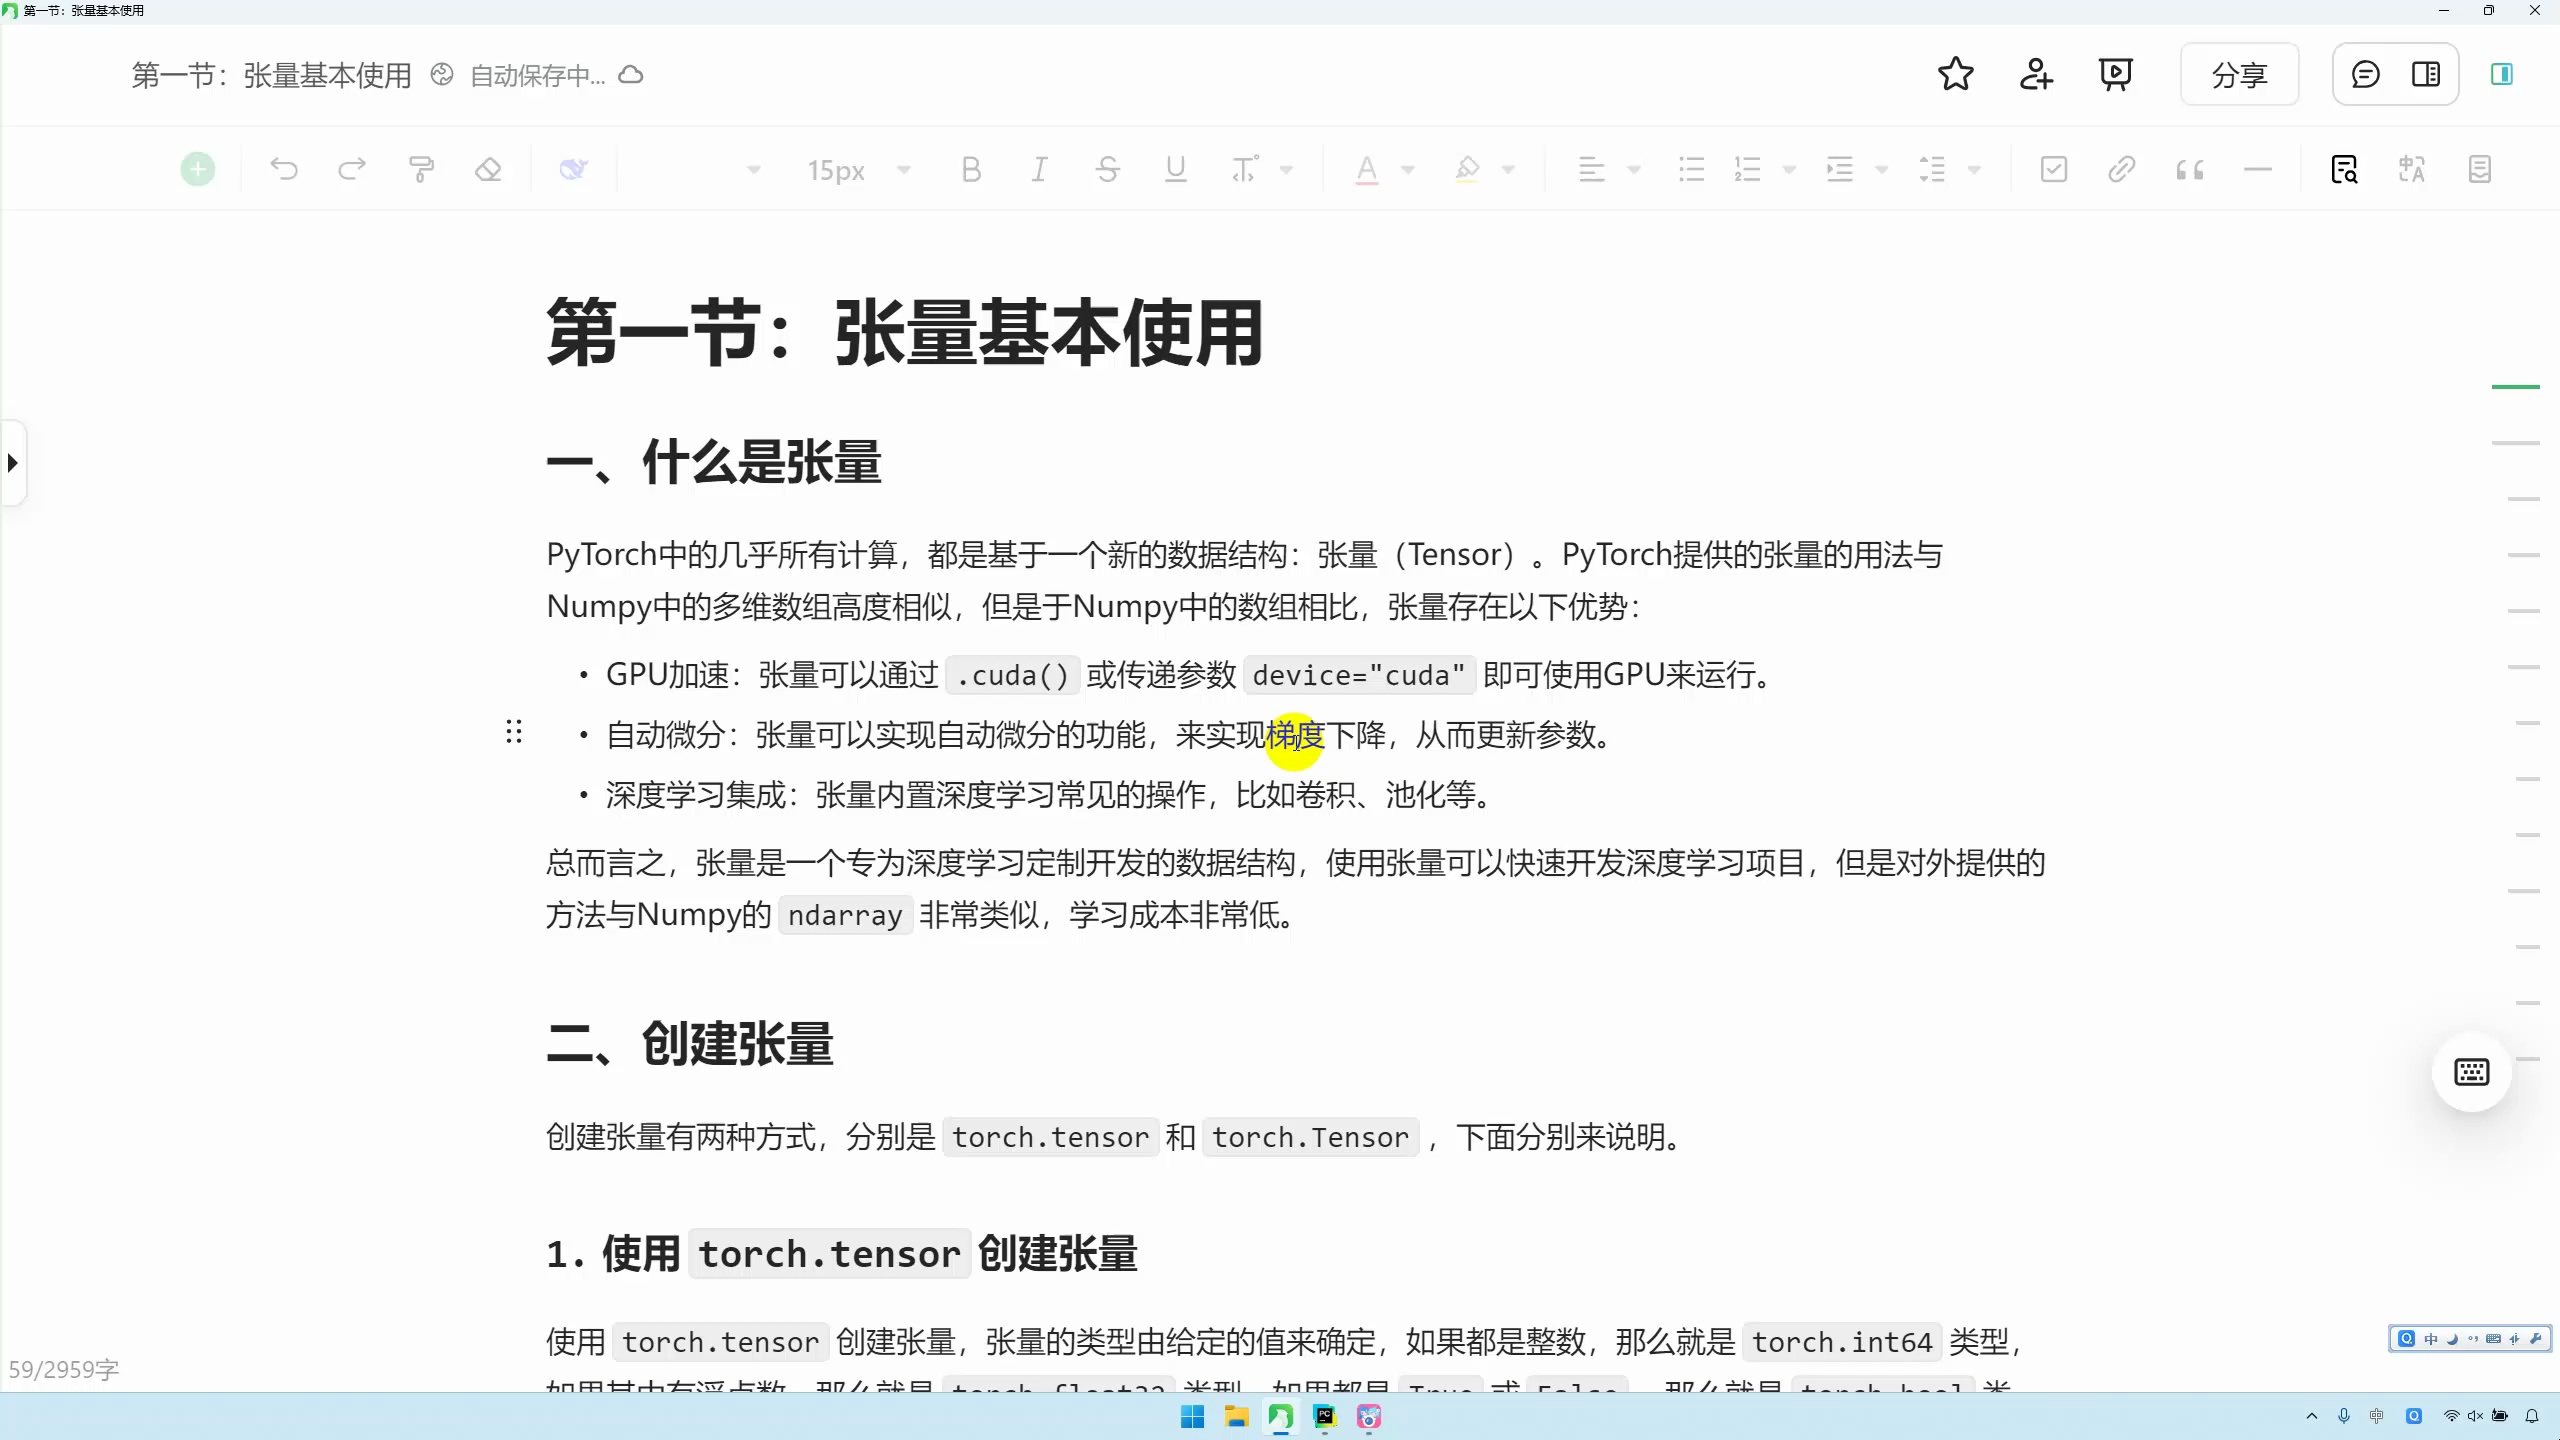This screenshot has height=1440, width=2560.
Task: Click the 分享 share button
Action: click(2239, 73)
